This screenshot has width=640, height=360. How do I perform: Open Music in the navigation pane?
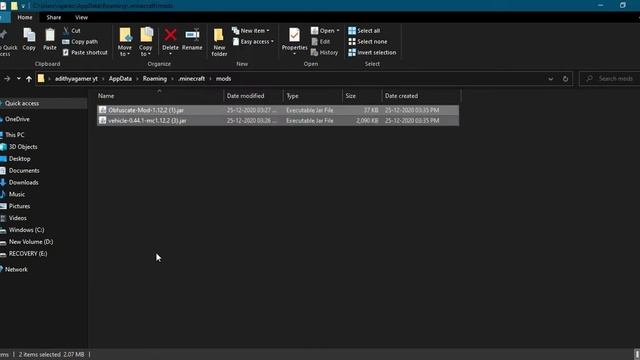click(17, 194)
